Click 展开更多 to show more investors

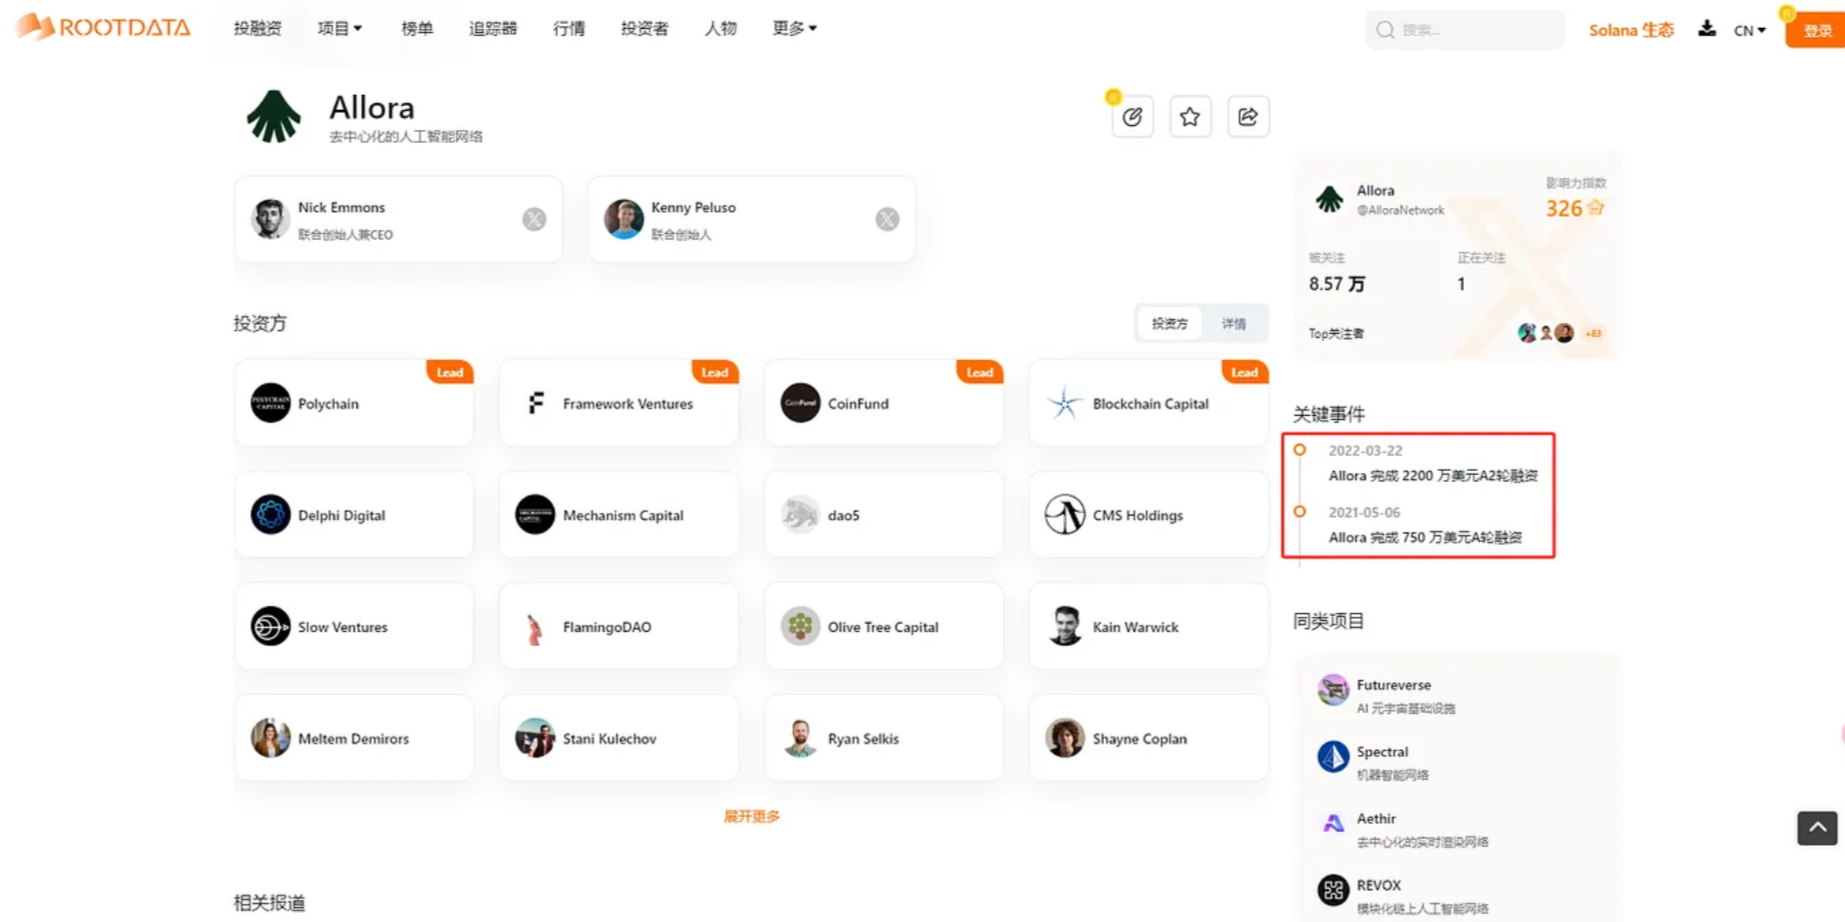click(751, 816)
